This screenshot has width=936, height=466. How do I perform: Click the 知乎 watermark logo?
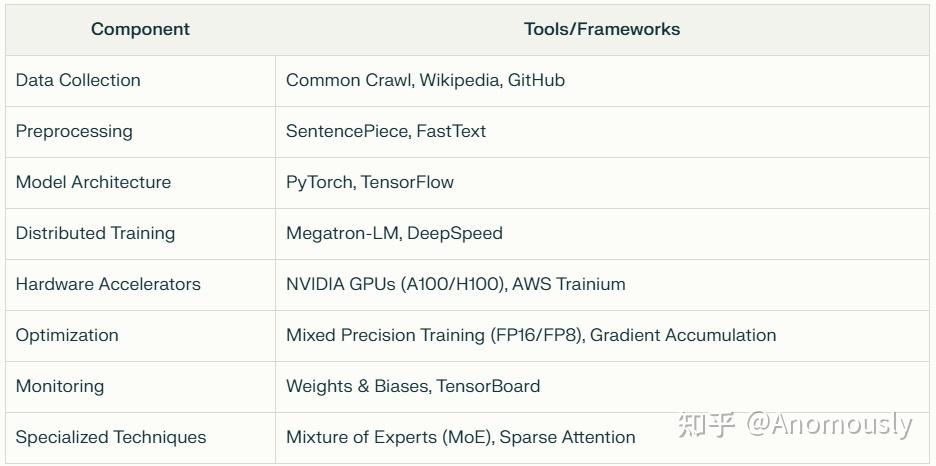tap(706, 424)
